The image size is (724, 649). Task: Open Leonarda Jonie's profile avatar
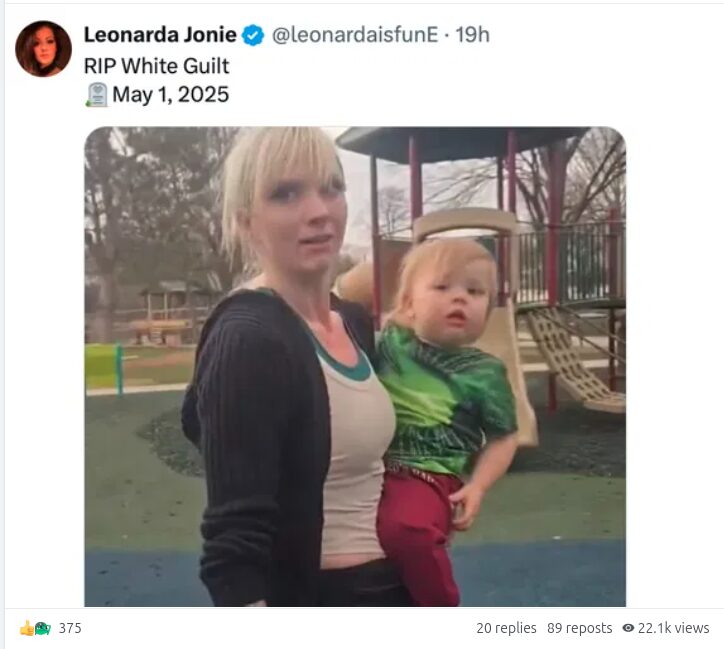(43, 48)
